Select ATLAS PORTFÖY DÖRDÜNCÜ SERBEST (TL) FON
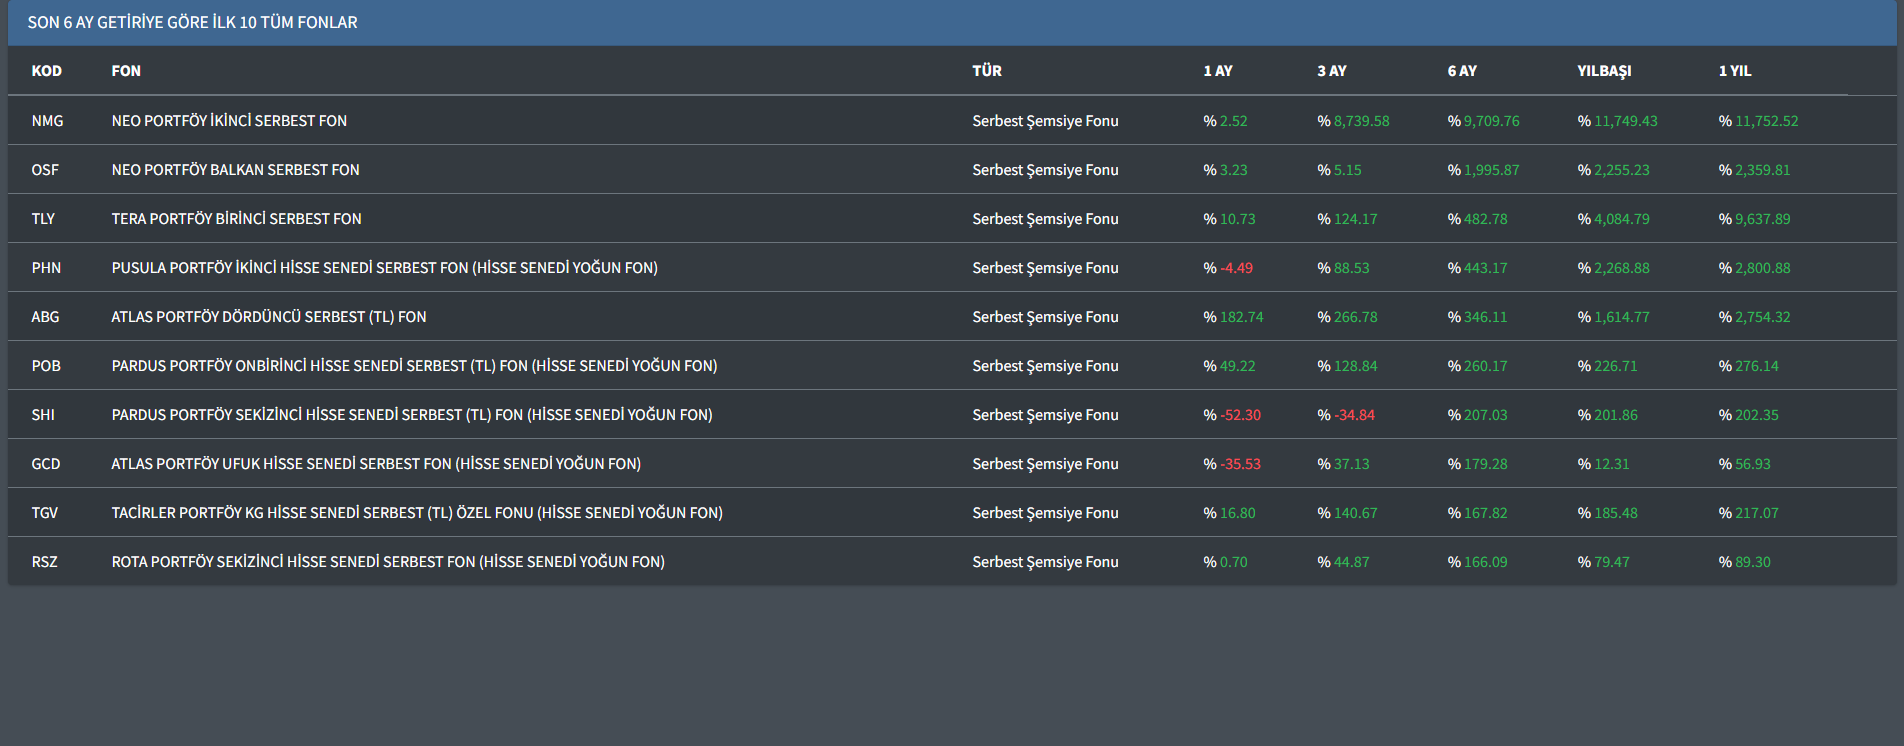 (x=268, y=317)
